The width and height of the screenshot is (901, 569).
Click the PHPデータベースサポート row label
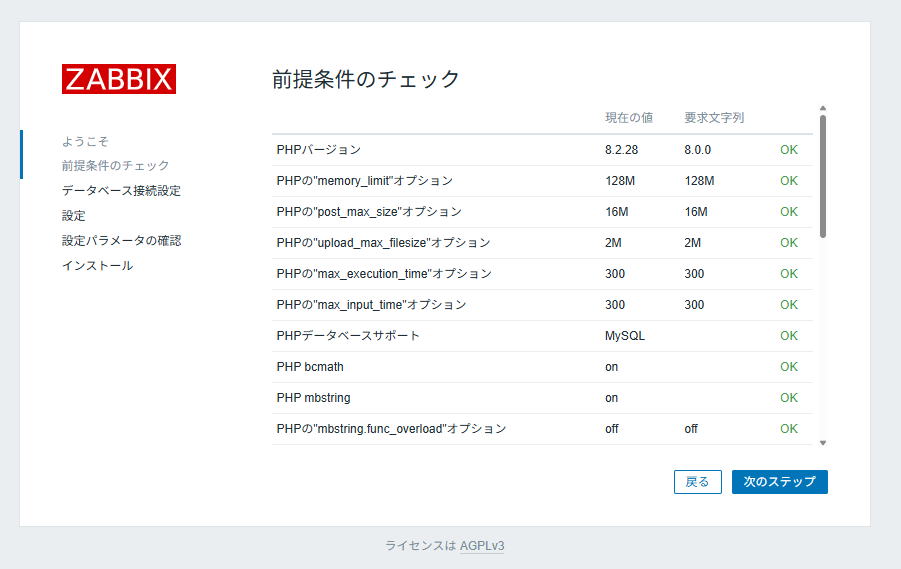(x=348, y=336)
